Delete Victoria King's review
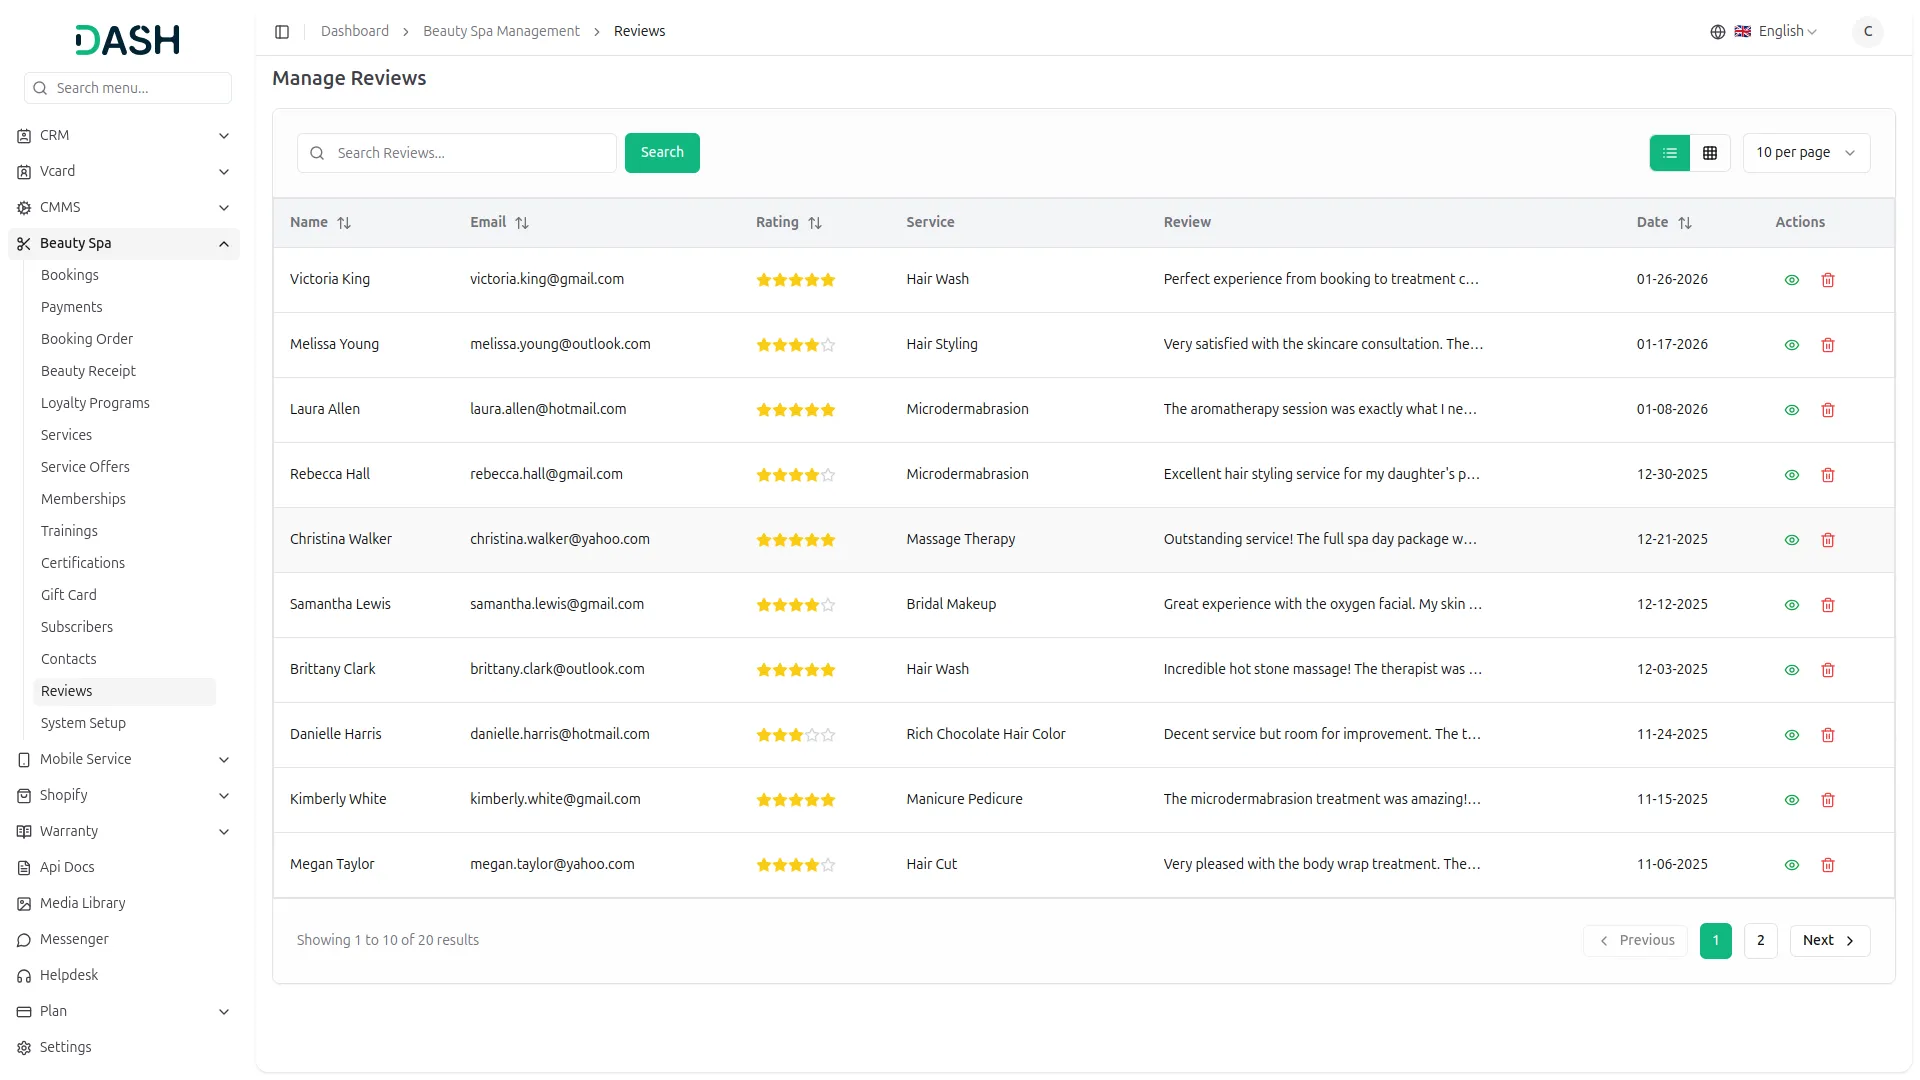The height and width of the screenshot is (1080, 1920). (x=1828, y=280)
